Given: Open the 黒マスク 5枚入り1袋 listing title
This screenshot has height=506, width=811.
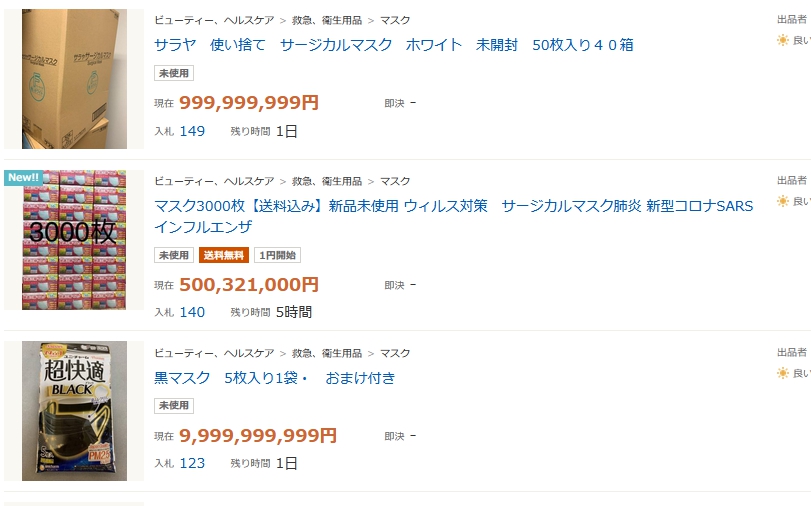Looking at the screenshot, I should point(274,378).
